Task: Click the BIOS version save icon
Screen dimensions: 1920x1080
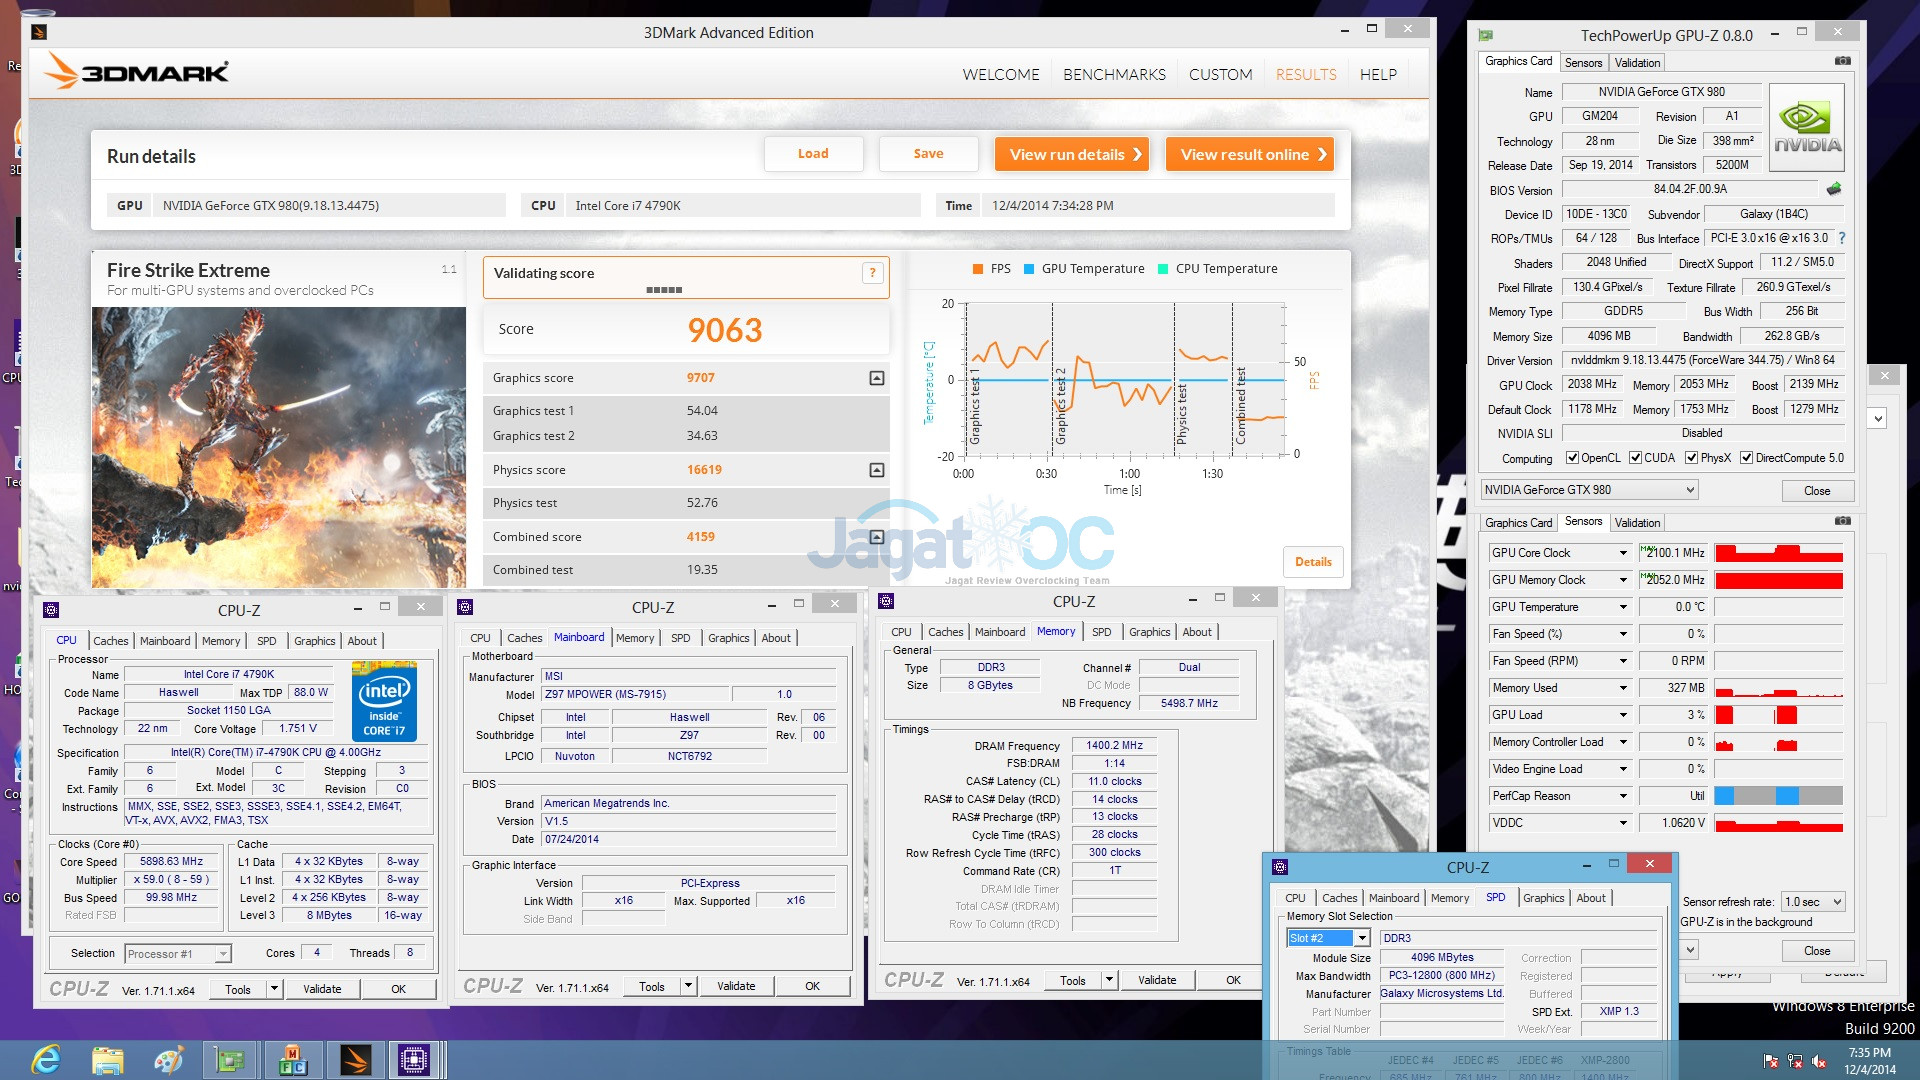Action: pos(1833,189)
